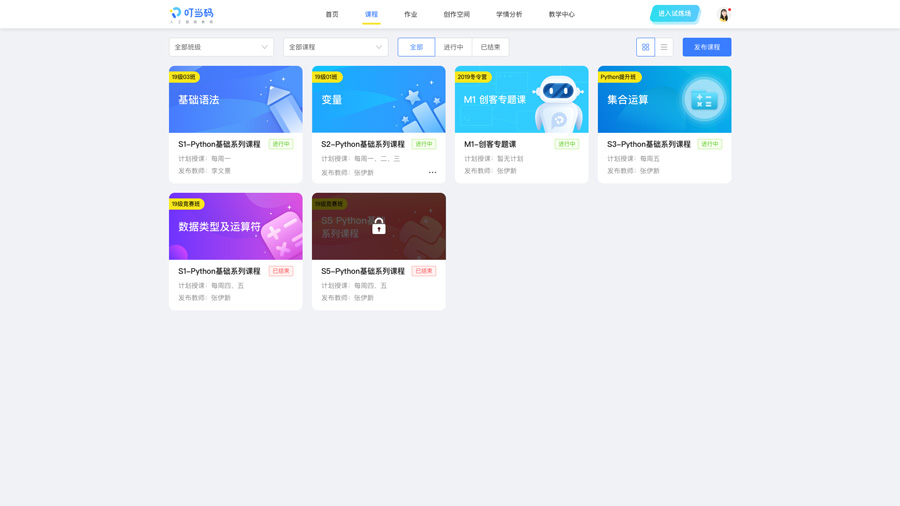Screen dimensions: 900x506
Task: Open the 数据类型及运算符 course thumbnail
Action: [x=235, y=226]
